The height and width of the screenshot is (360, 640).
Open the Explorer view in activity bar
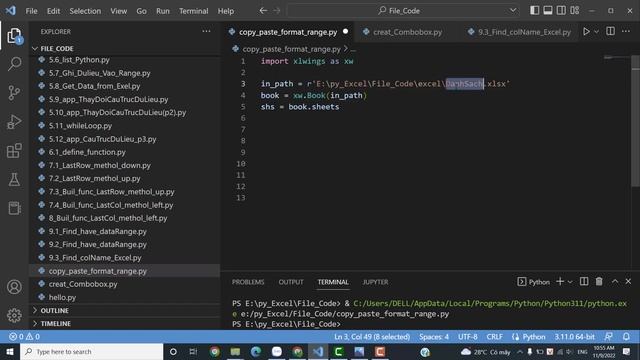[14, 36]
